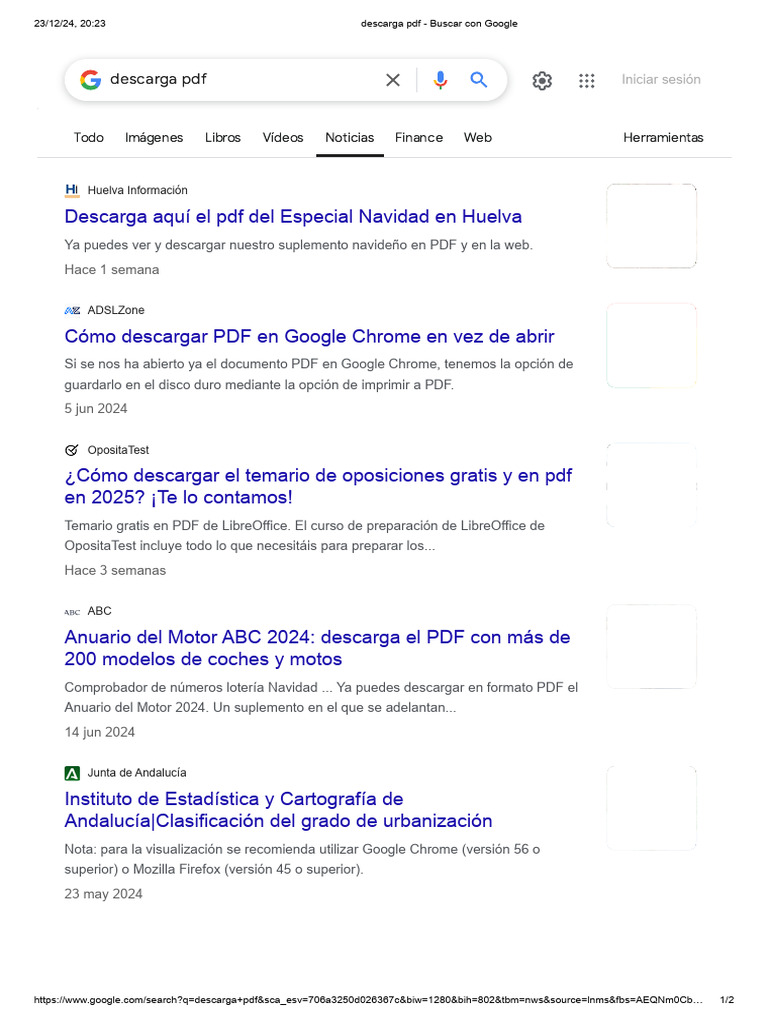The width and height of the screenshot is (768, 1024).
Task: Click the ADSLZone favicon
Action: coord(72,310)
